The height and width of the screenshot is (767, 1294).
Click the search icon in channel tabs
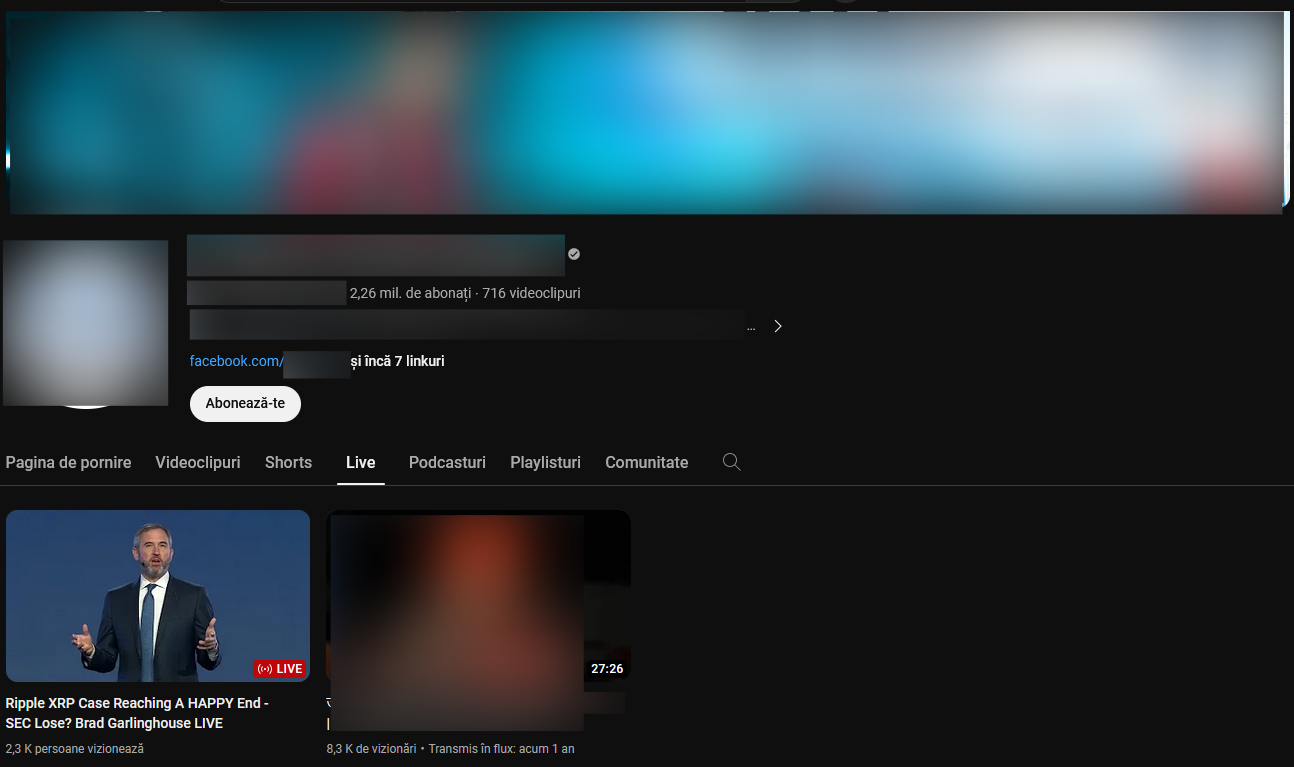coord(731,462)
